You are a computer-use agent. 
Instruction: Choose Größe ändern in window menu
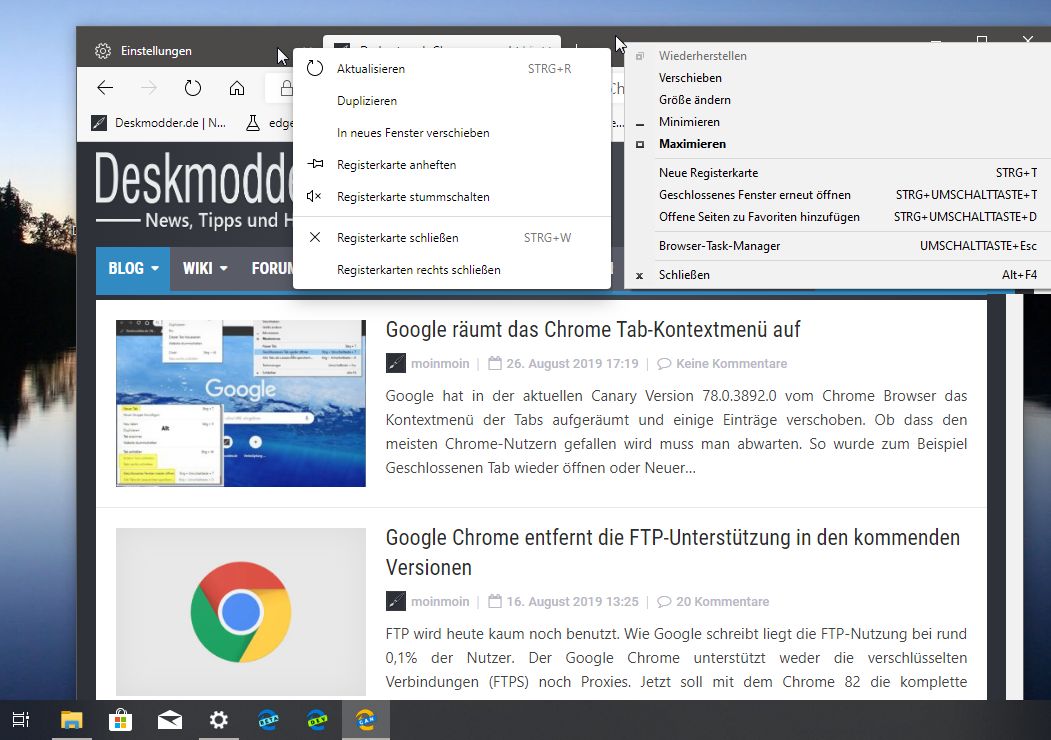(837, 100)
